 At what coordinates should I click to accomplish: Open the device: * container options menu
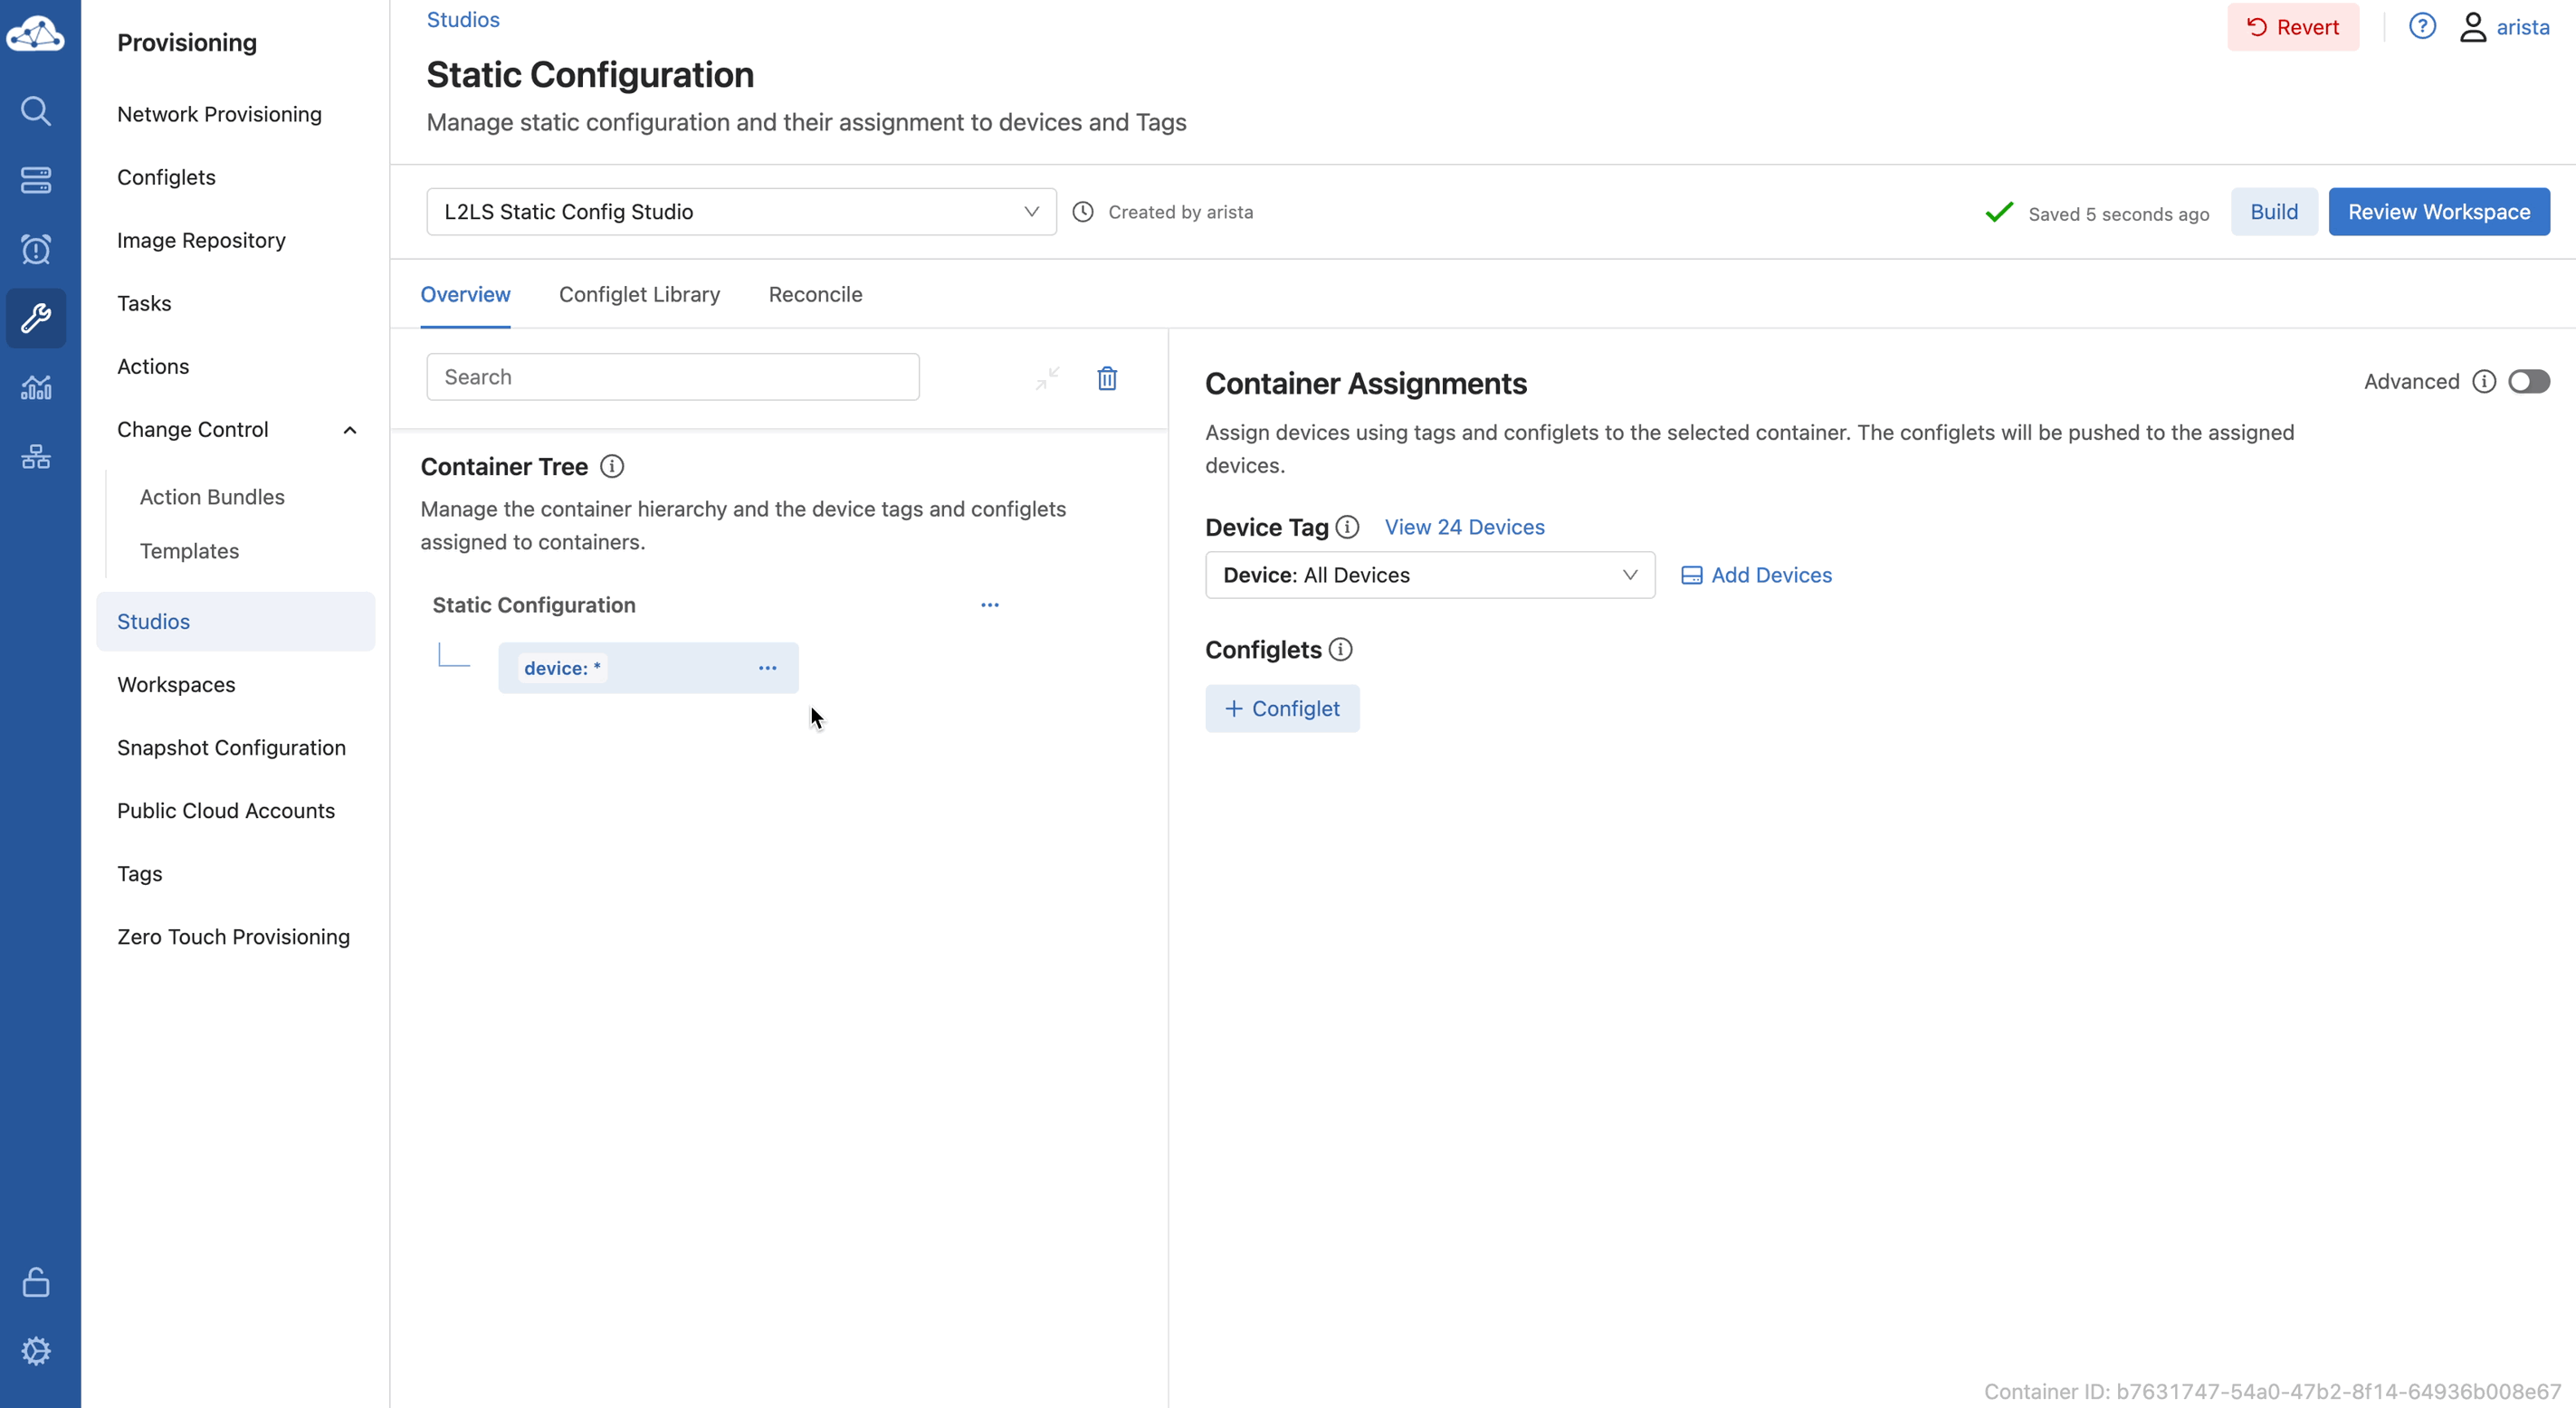click(x=767, y=668)
